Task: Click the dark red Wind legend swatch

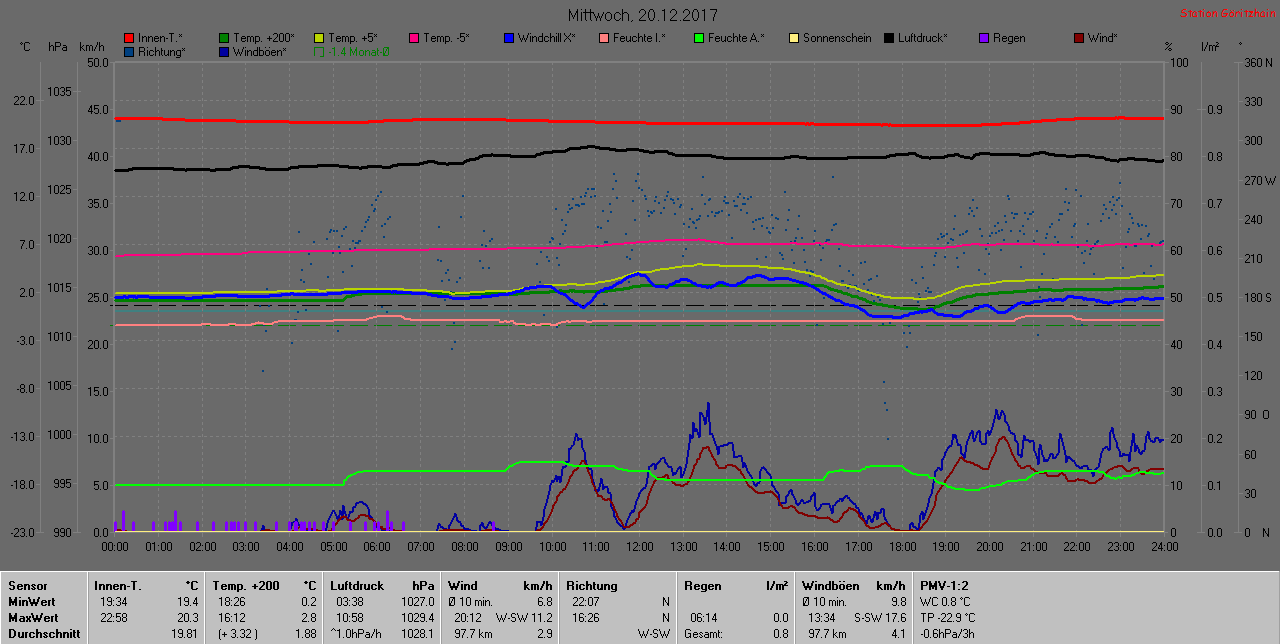Action: [x=1079, y=38]
